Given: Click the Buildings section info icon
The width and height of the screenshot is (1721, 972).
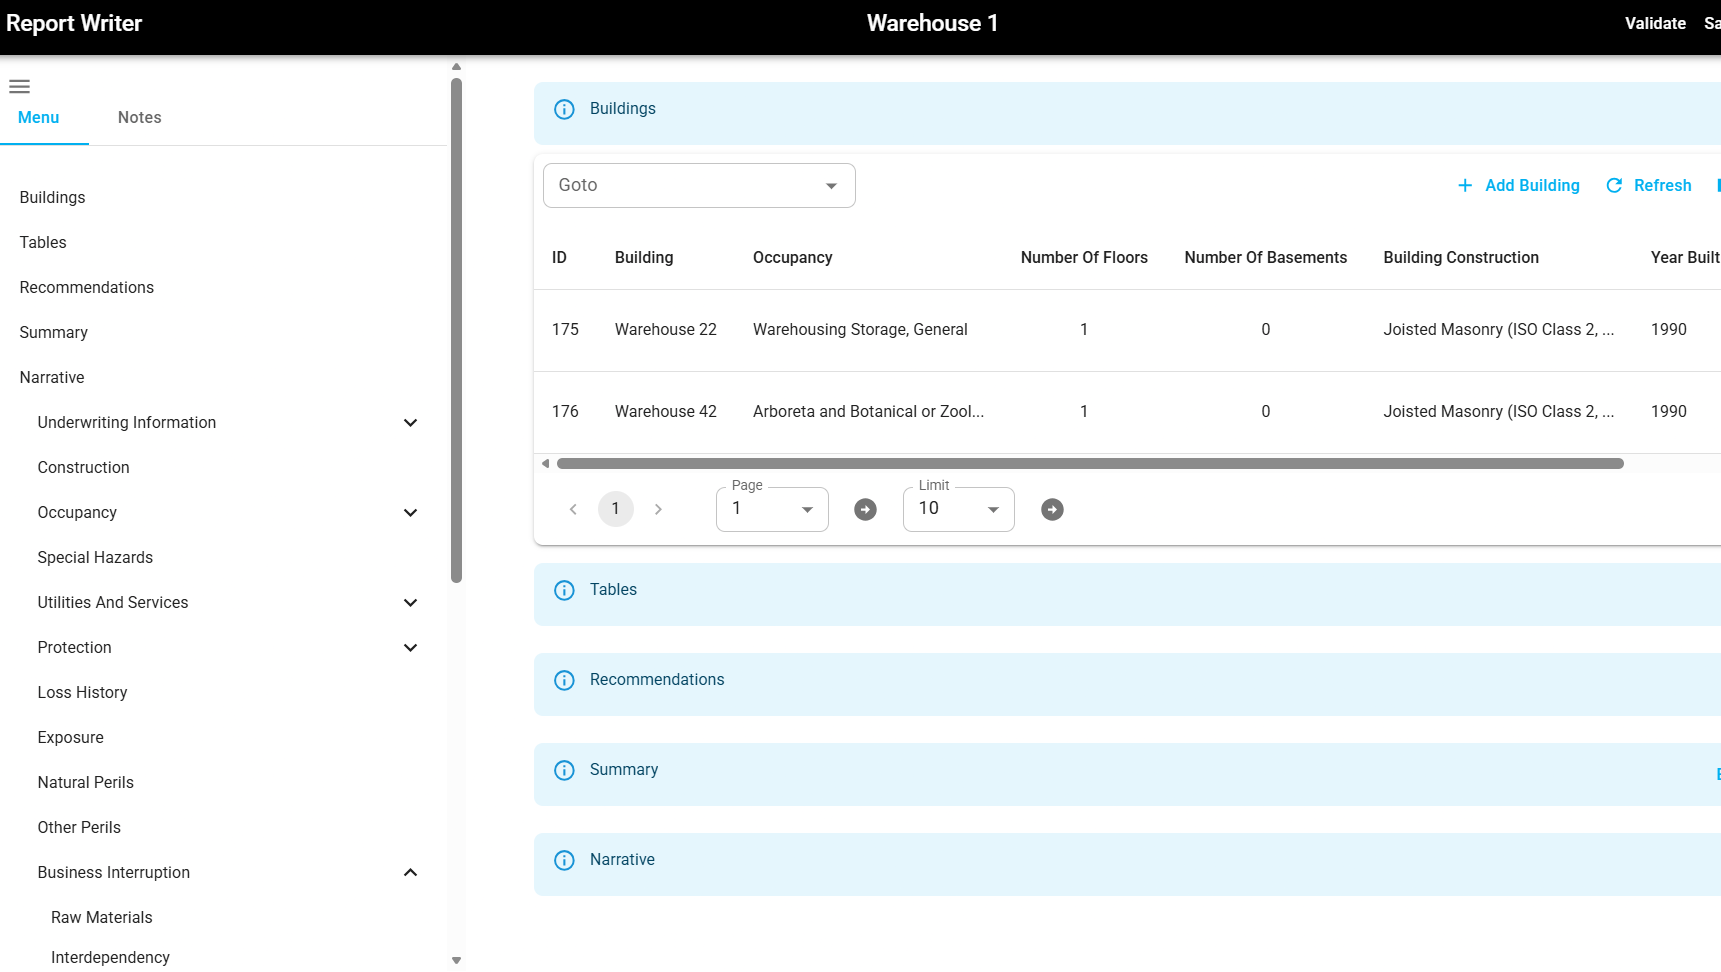Looking at the screenshot, I should coord(564,109).
